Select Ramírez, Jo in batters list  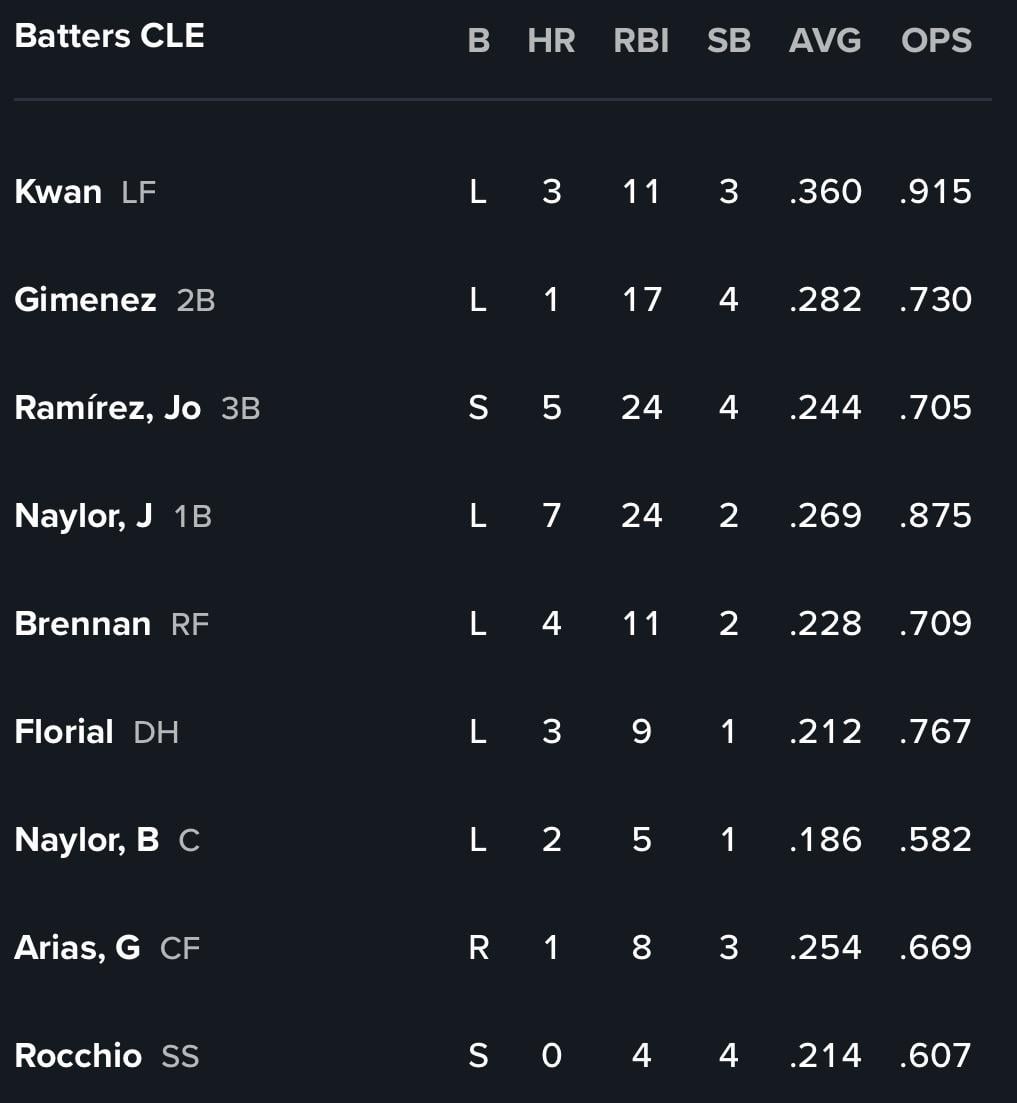coord(108,408)
